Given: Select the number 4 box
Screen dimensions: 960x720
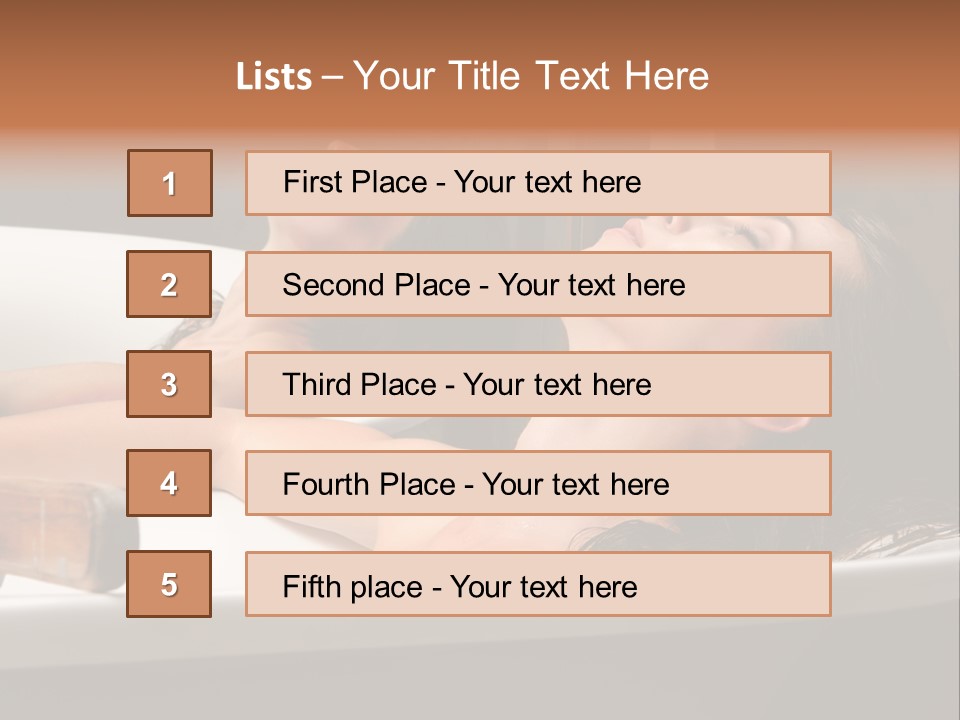Looking at the screenshot, I should pyautogui.click(x=169, y=483).
